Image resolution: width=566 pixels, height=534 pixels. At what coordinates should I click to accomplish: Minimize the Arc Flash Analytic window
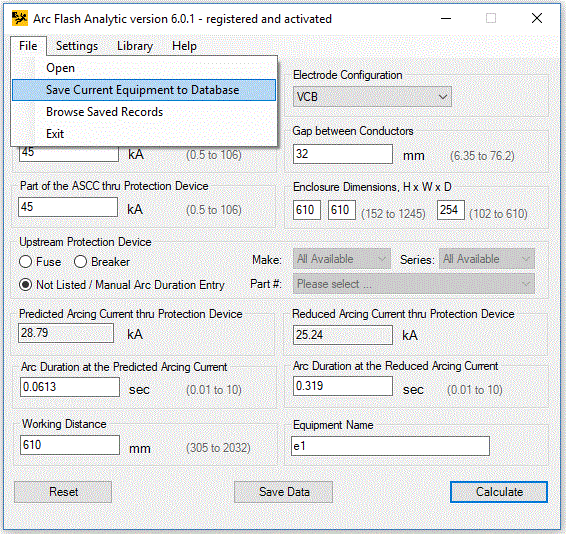446,18
